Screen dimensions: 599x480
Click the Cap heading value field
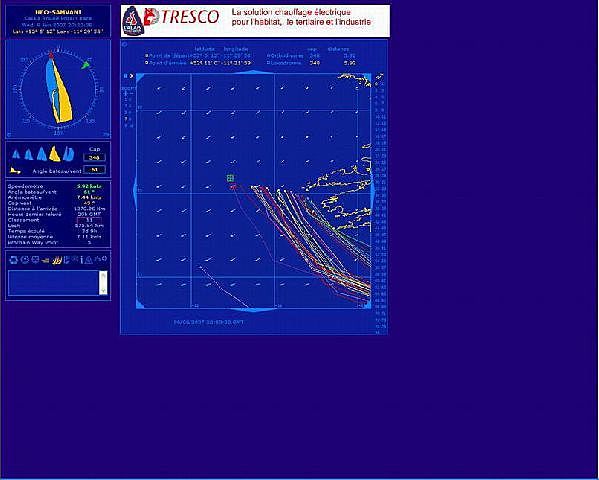click(94, 157)
